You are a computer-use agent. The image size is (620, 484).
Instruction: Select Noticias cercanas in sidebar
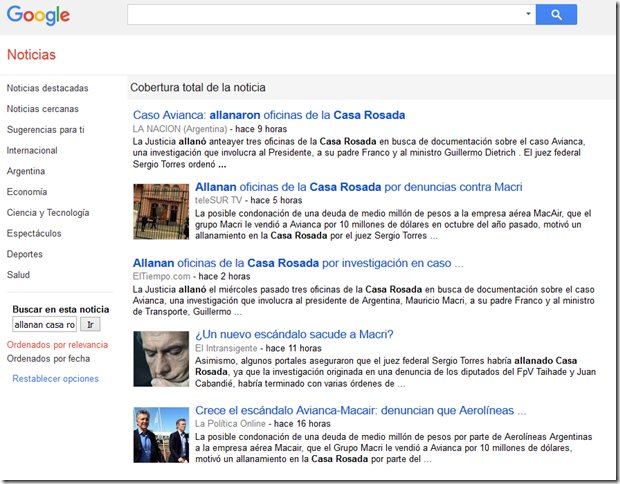(x=43, y=109)
